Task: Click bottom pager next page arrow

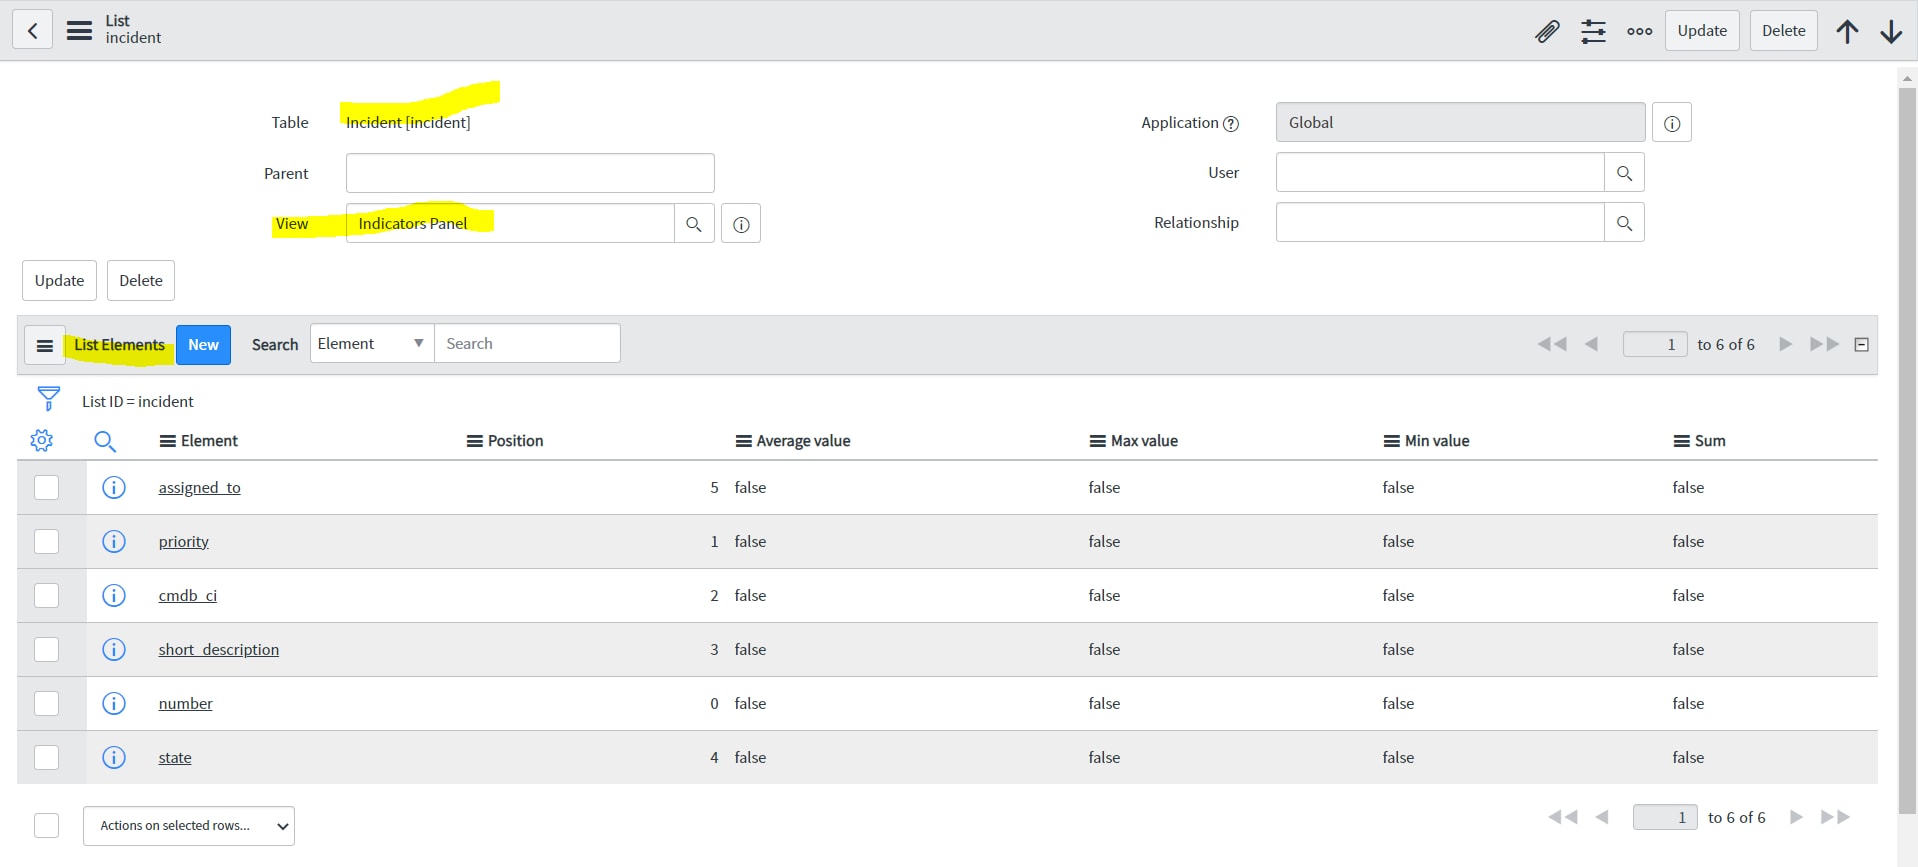Action: point(1796,817)
